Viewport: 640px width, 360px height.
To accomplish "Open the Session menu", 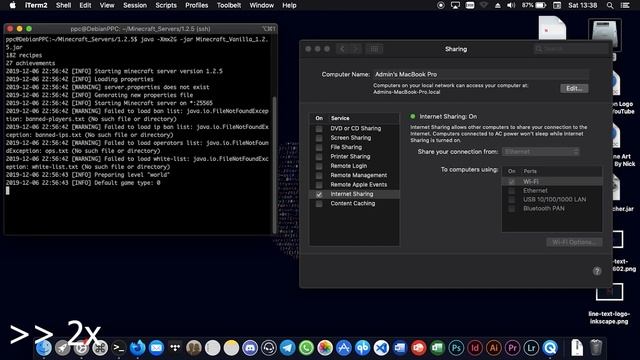I will [x=135, y=5].
